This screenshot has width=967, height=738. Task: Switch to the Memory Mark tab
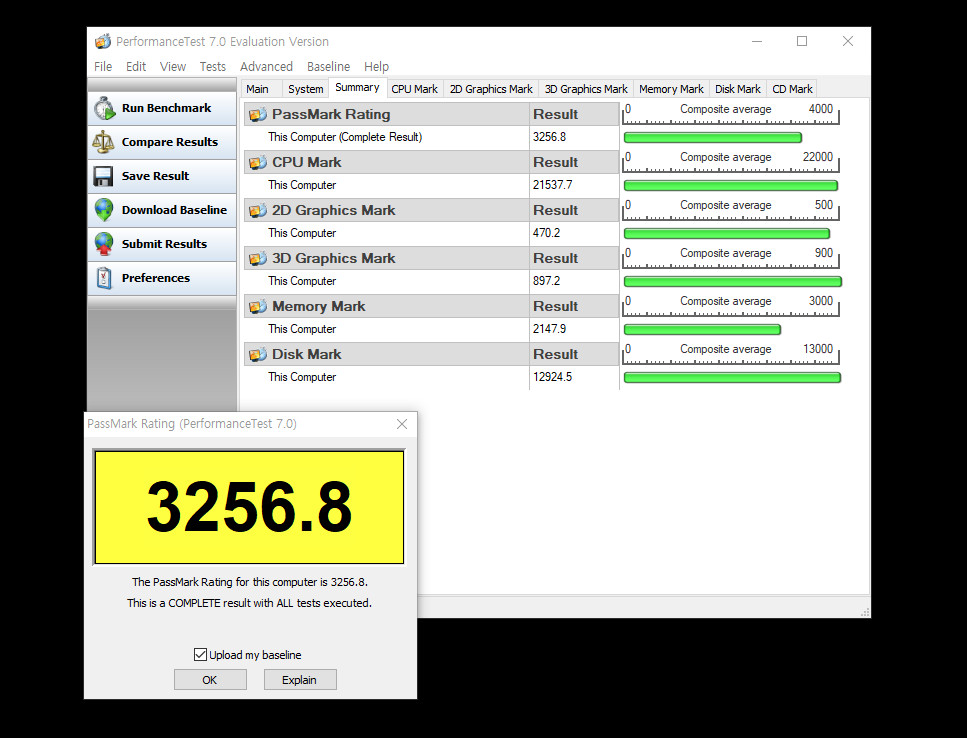pyautogui.click(x=671, y=89)
